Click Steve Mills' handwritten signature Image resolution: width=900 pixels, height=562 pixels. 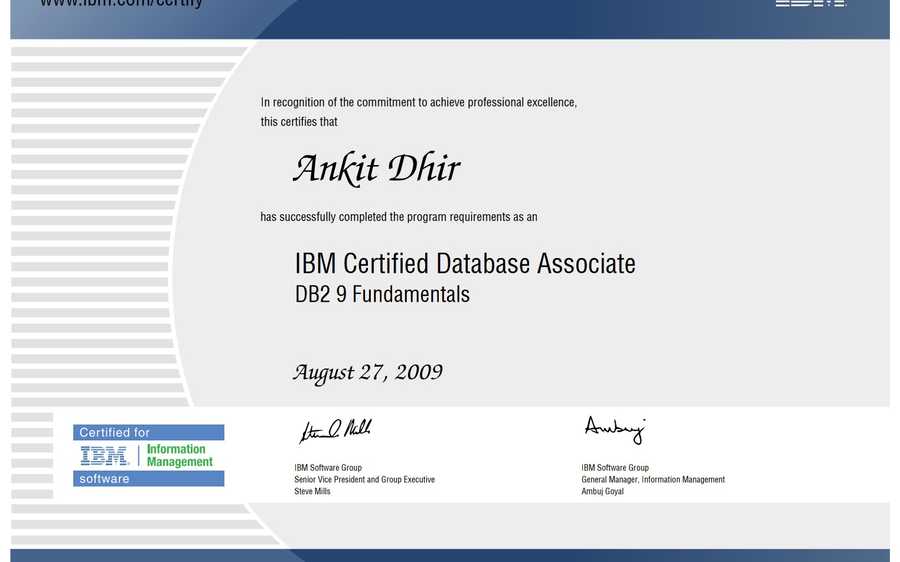[x=335, y=431]
